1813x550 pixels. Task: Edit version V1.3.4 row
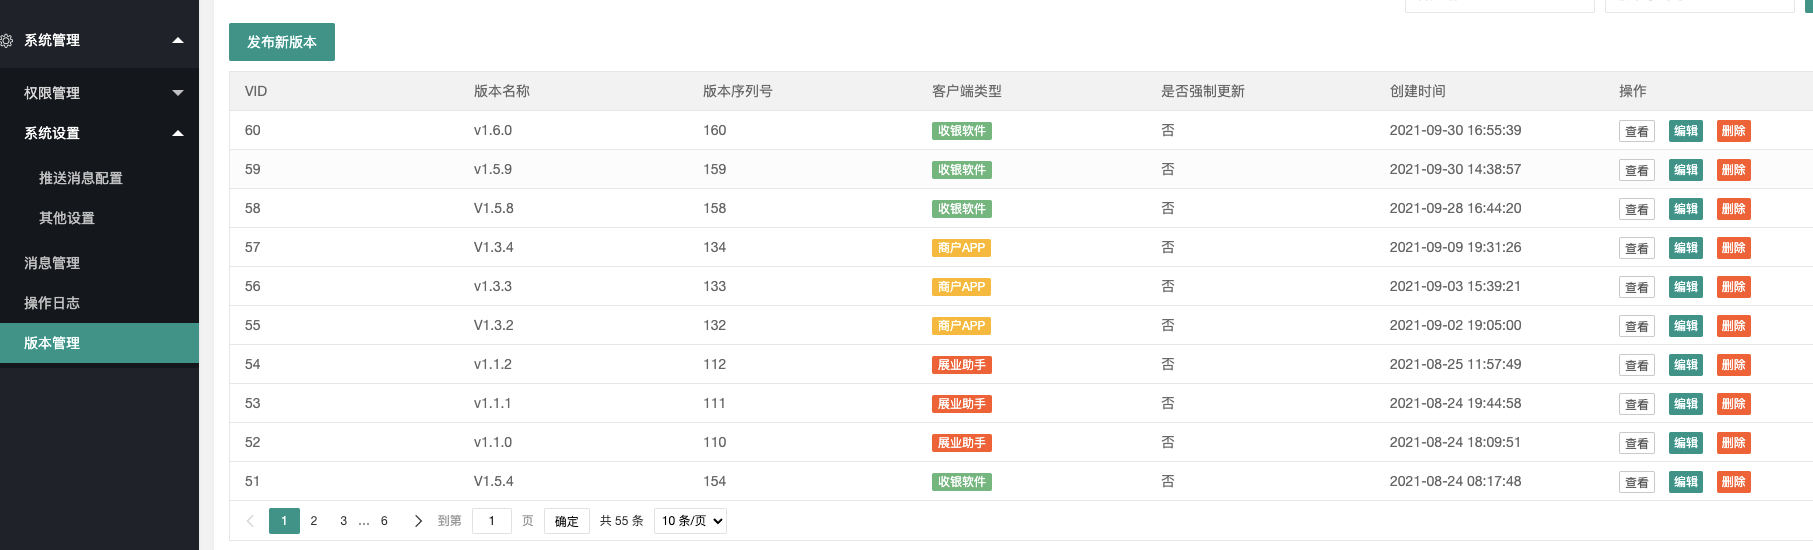tap(1686, 248)
